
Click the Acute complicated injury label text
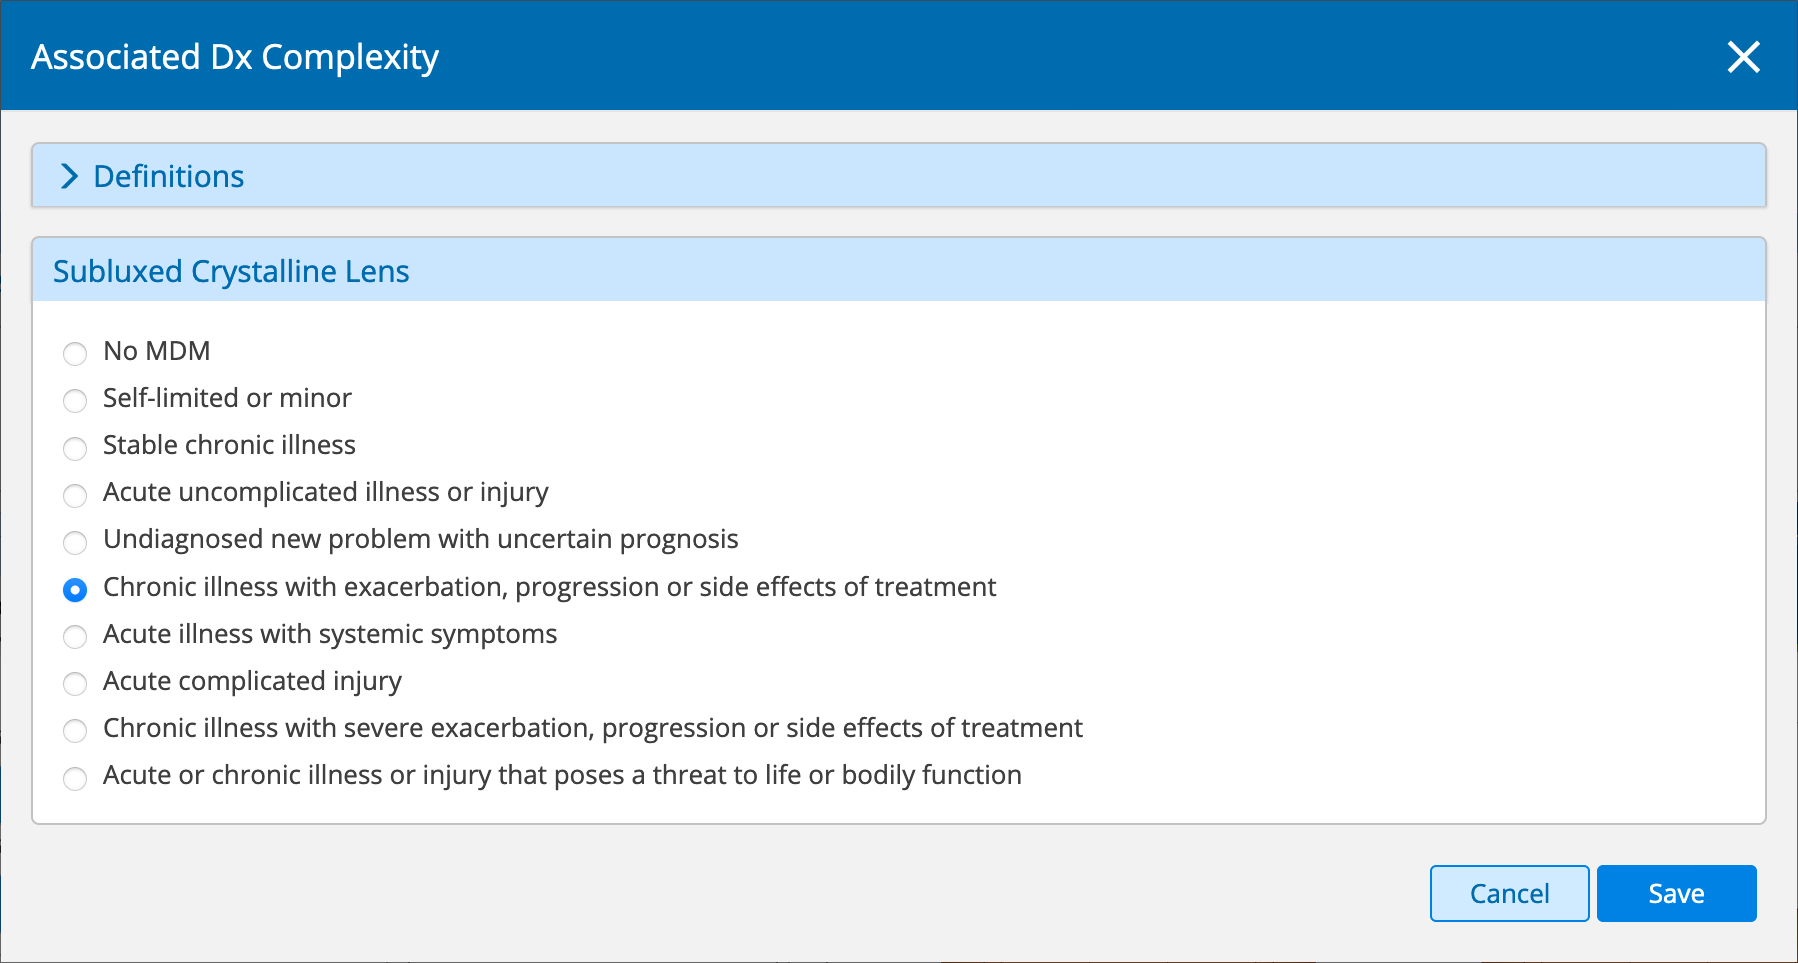coord(252,681)
